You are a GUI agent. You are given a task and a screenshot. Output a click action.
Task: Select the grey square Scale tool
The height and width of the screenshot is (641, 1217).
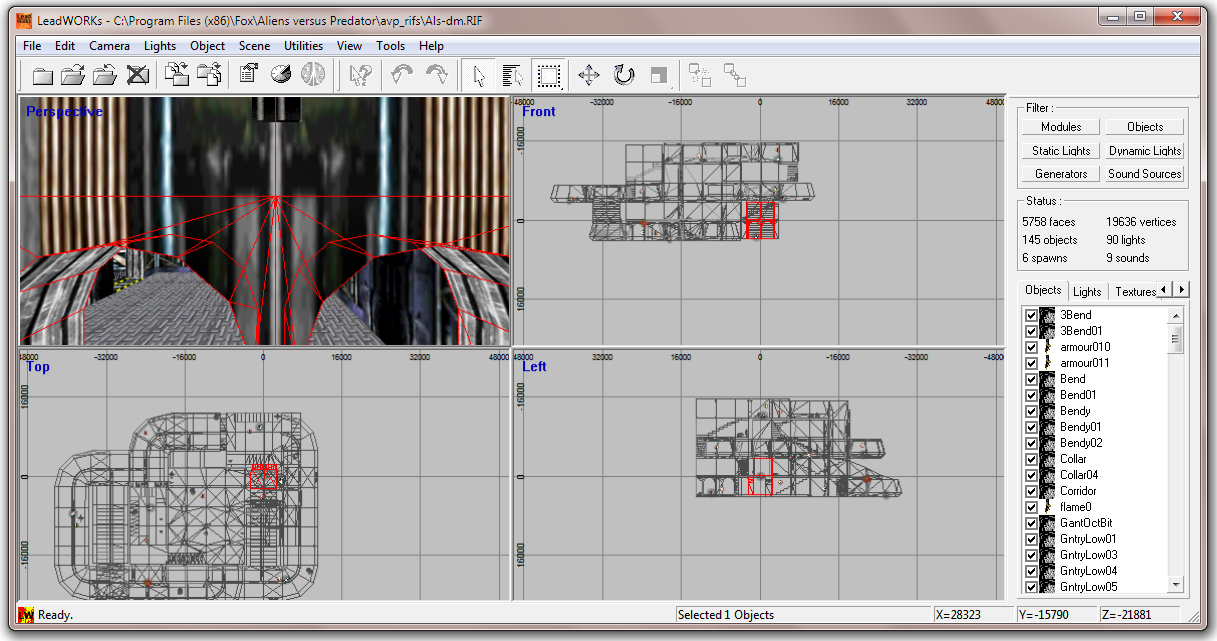[x=658, y=75]
